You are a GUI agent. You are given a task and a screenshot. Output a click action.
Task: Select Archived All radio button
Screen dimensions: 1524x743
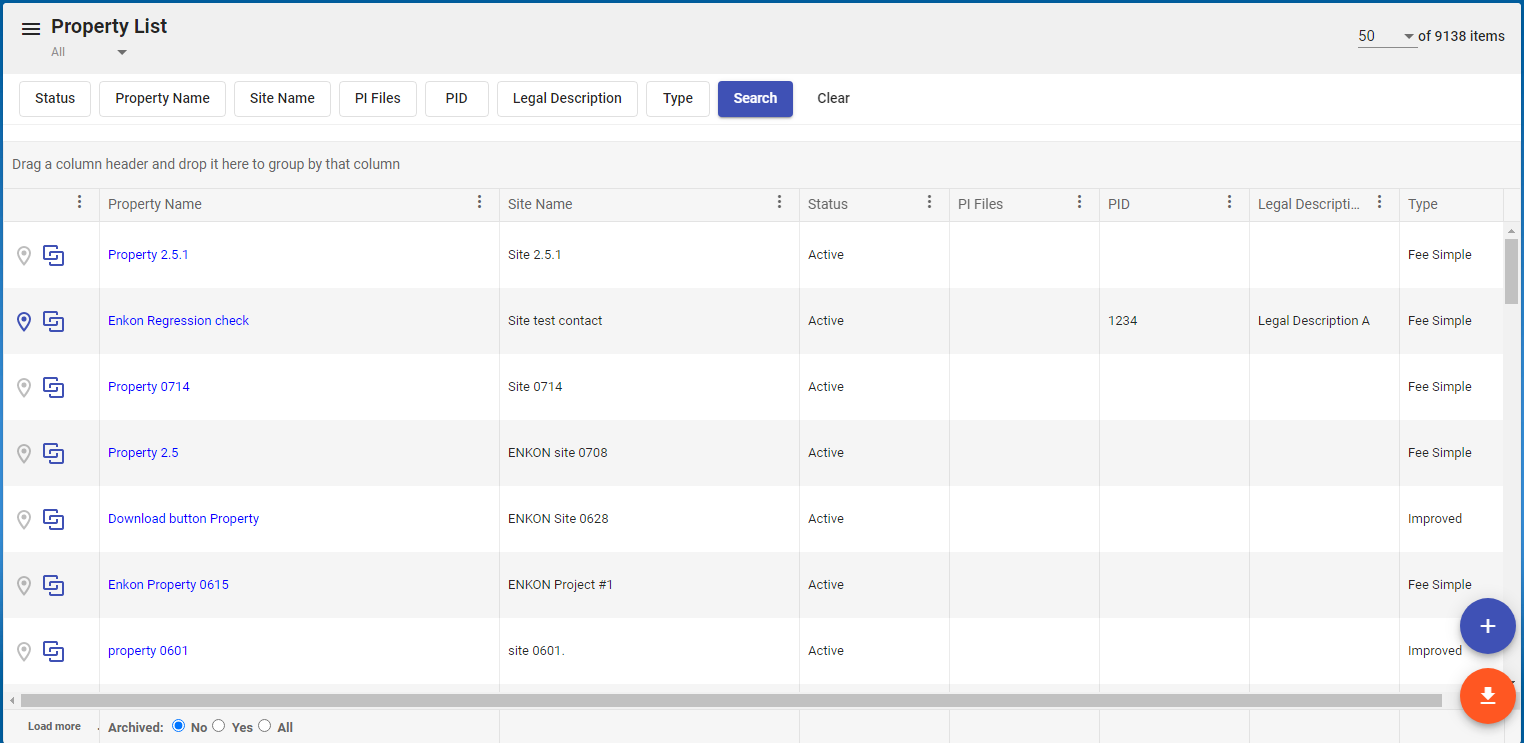265,726
